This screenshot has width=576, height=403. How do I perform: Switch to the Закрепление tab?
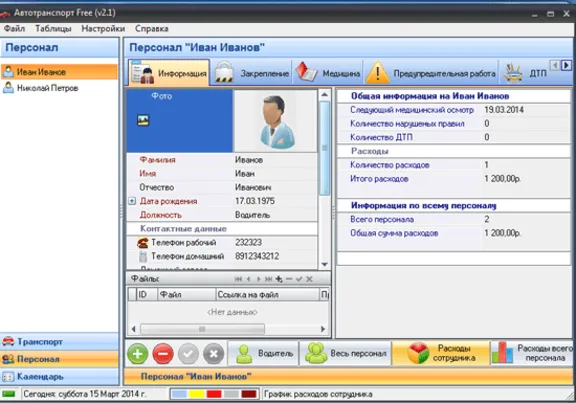click(251, 73)
